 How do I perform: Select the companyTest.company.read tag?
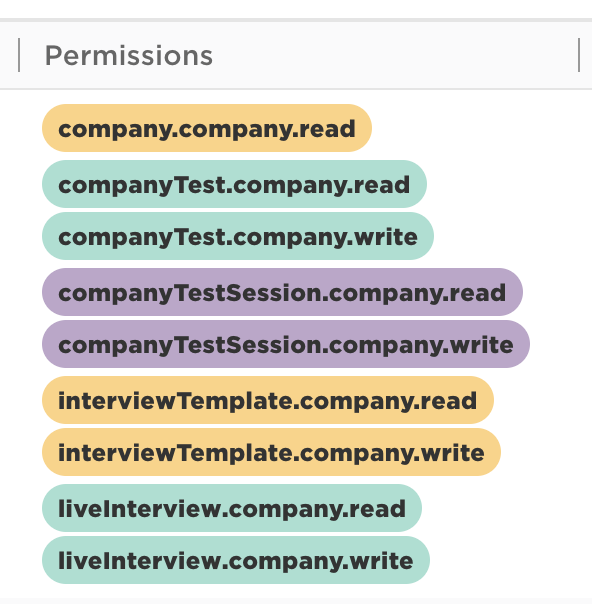(x=234, y=184)
